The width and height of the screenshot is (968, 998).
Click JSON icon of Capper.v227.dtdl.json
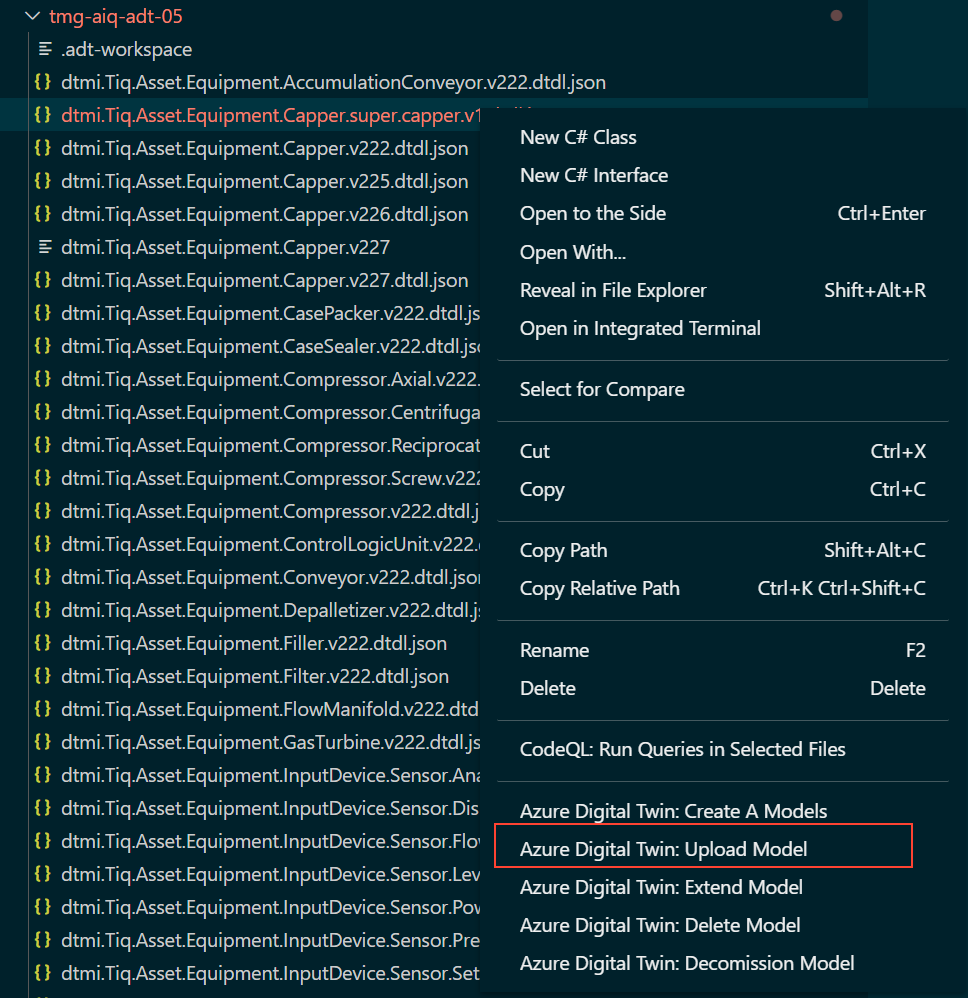click(x=43, y=279)
